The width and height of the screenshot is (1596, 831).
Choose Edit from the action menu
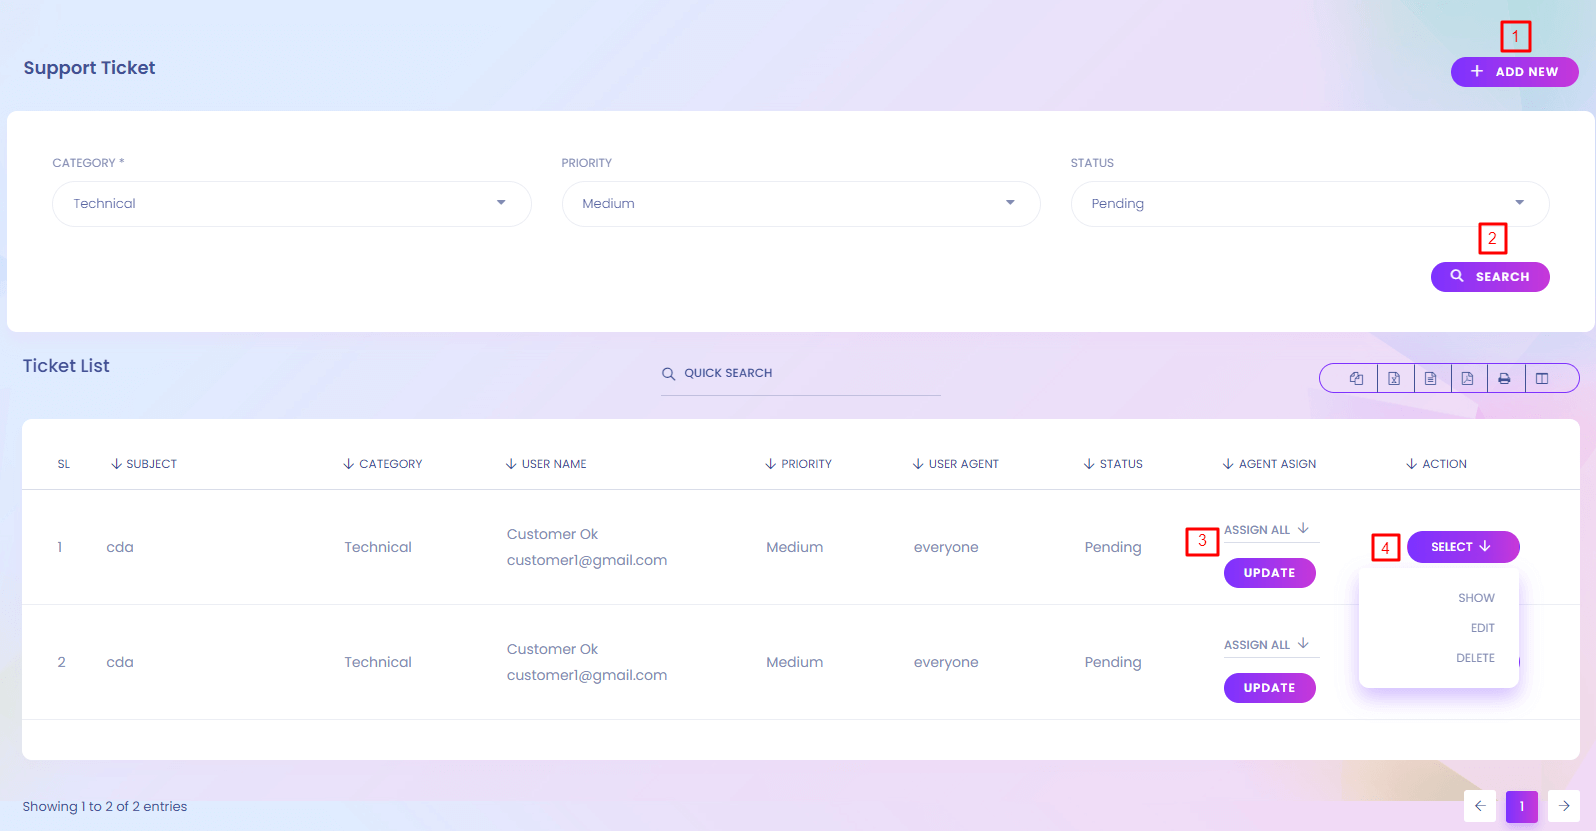1482,628
